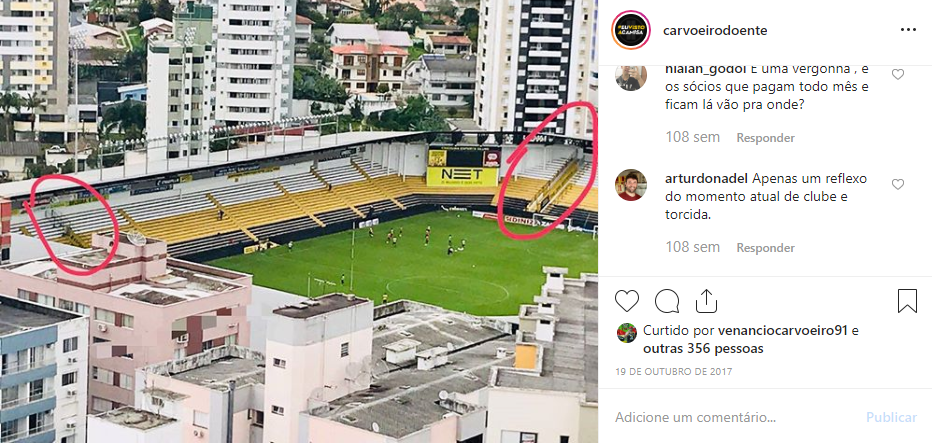
Task: Open the carvoeirodoente username link
Action: click(715, 31)
